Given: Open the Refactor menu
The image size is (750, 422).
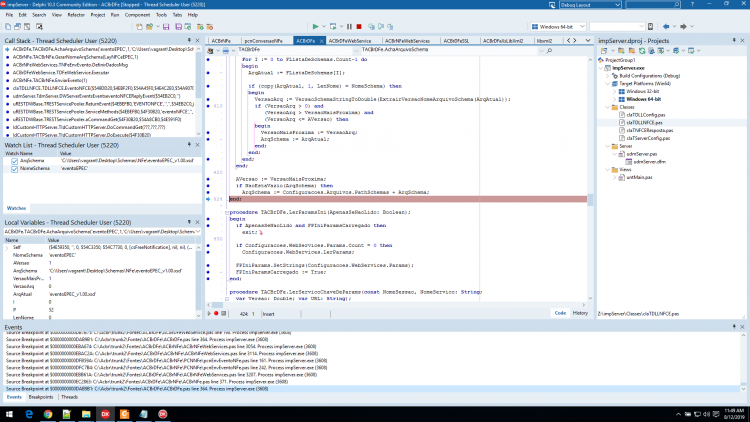Looking at the screenshot, I should pyautogui.click(x=76, y=15).
